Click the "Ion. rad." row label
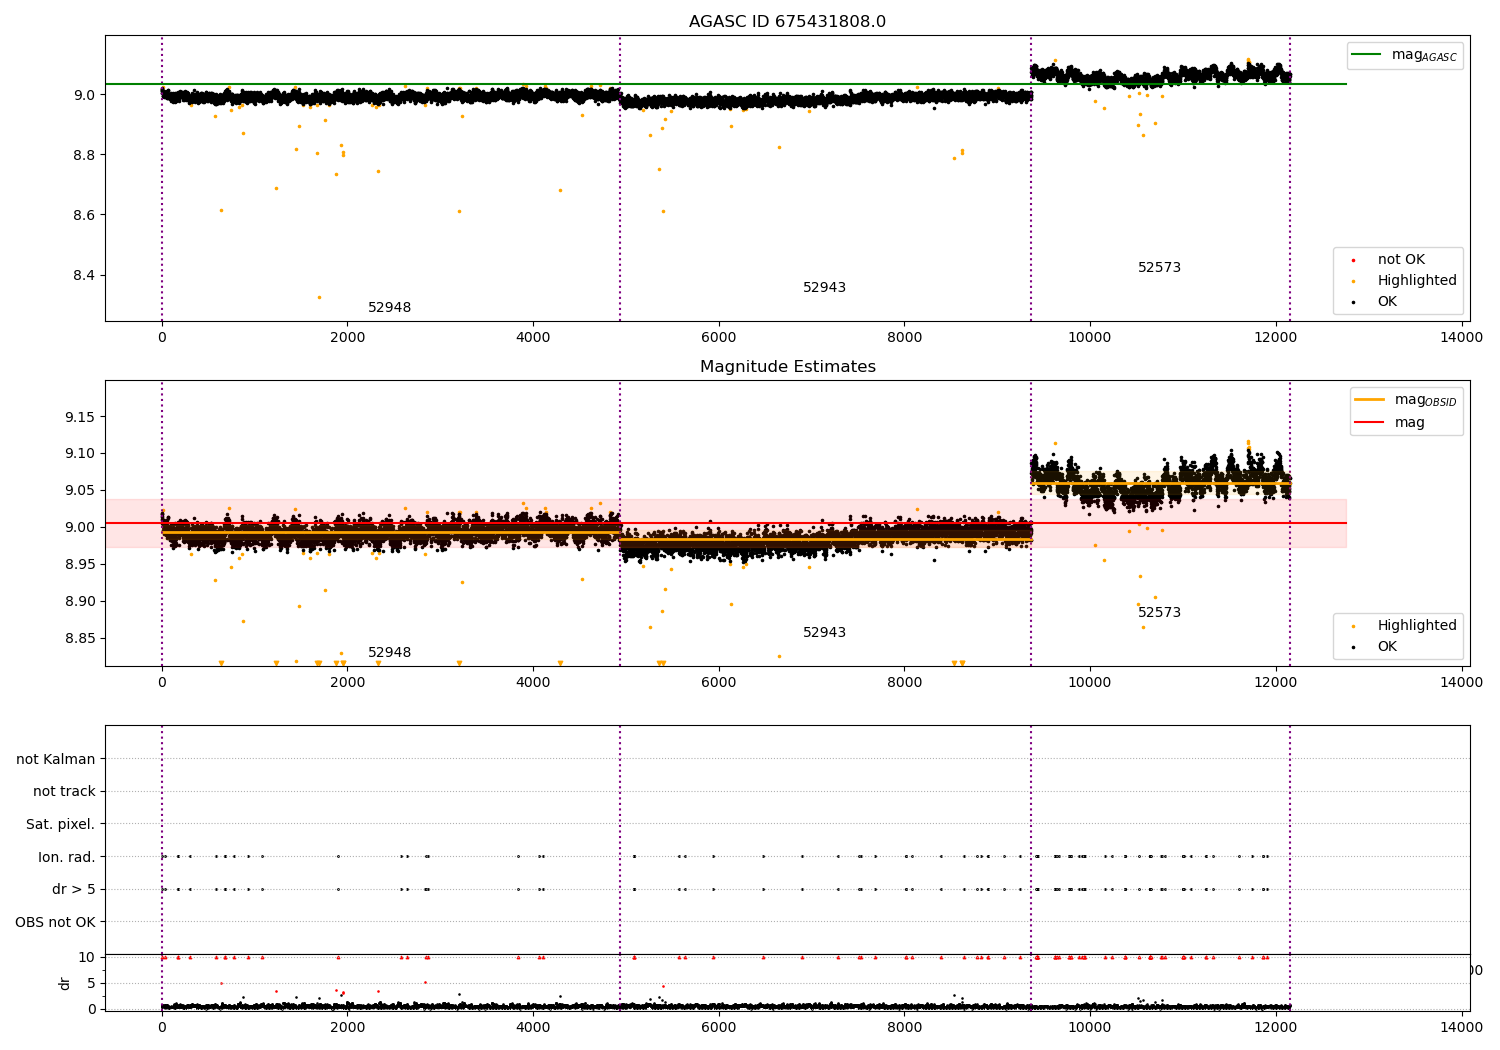Screen dimensions: 1500x1050 (67, 857)
